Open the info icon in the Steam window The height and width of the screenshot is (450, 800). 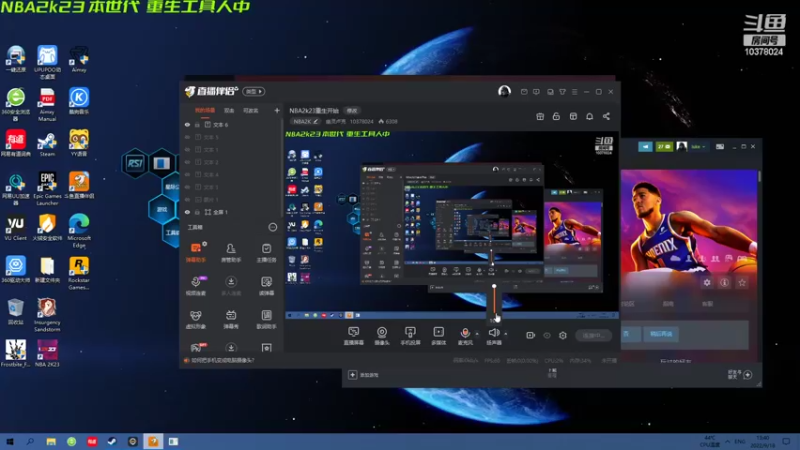[724, 282]
